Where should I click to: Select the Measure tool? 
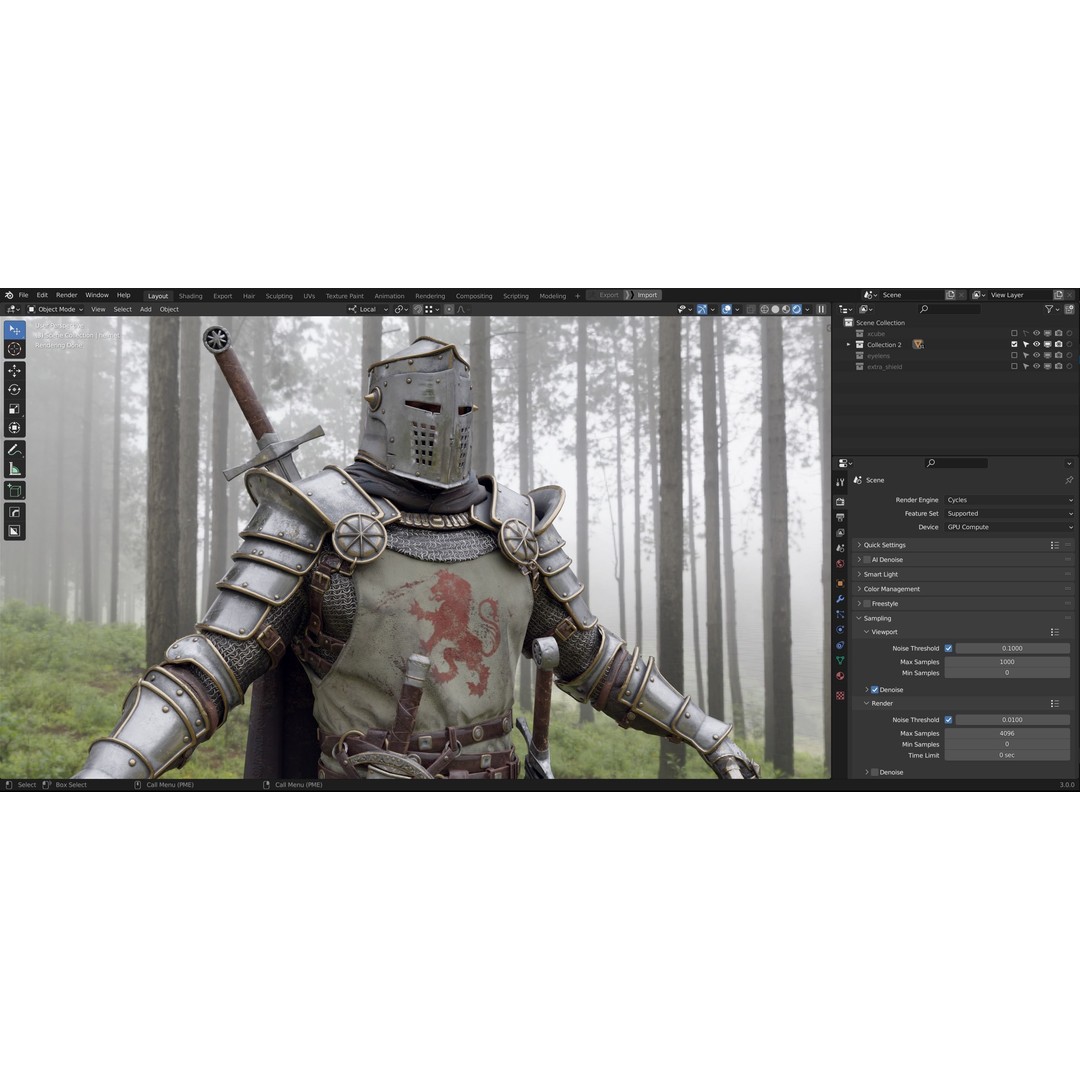click(x=14, y=469)
